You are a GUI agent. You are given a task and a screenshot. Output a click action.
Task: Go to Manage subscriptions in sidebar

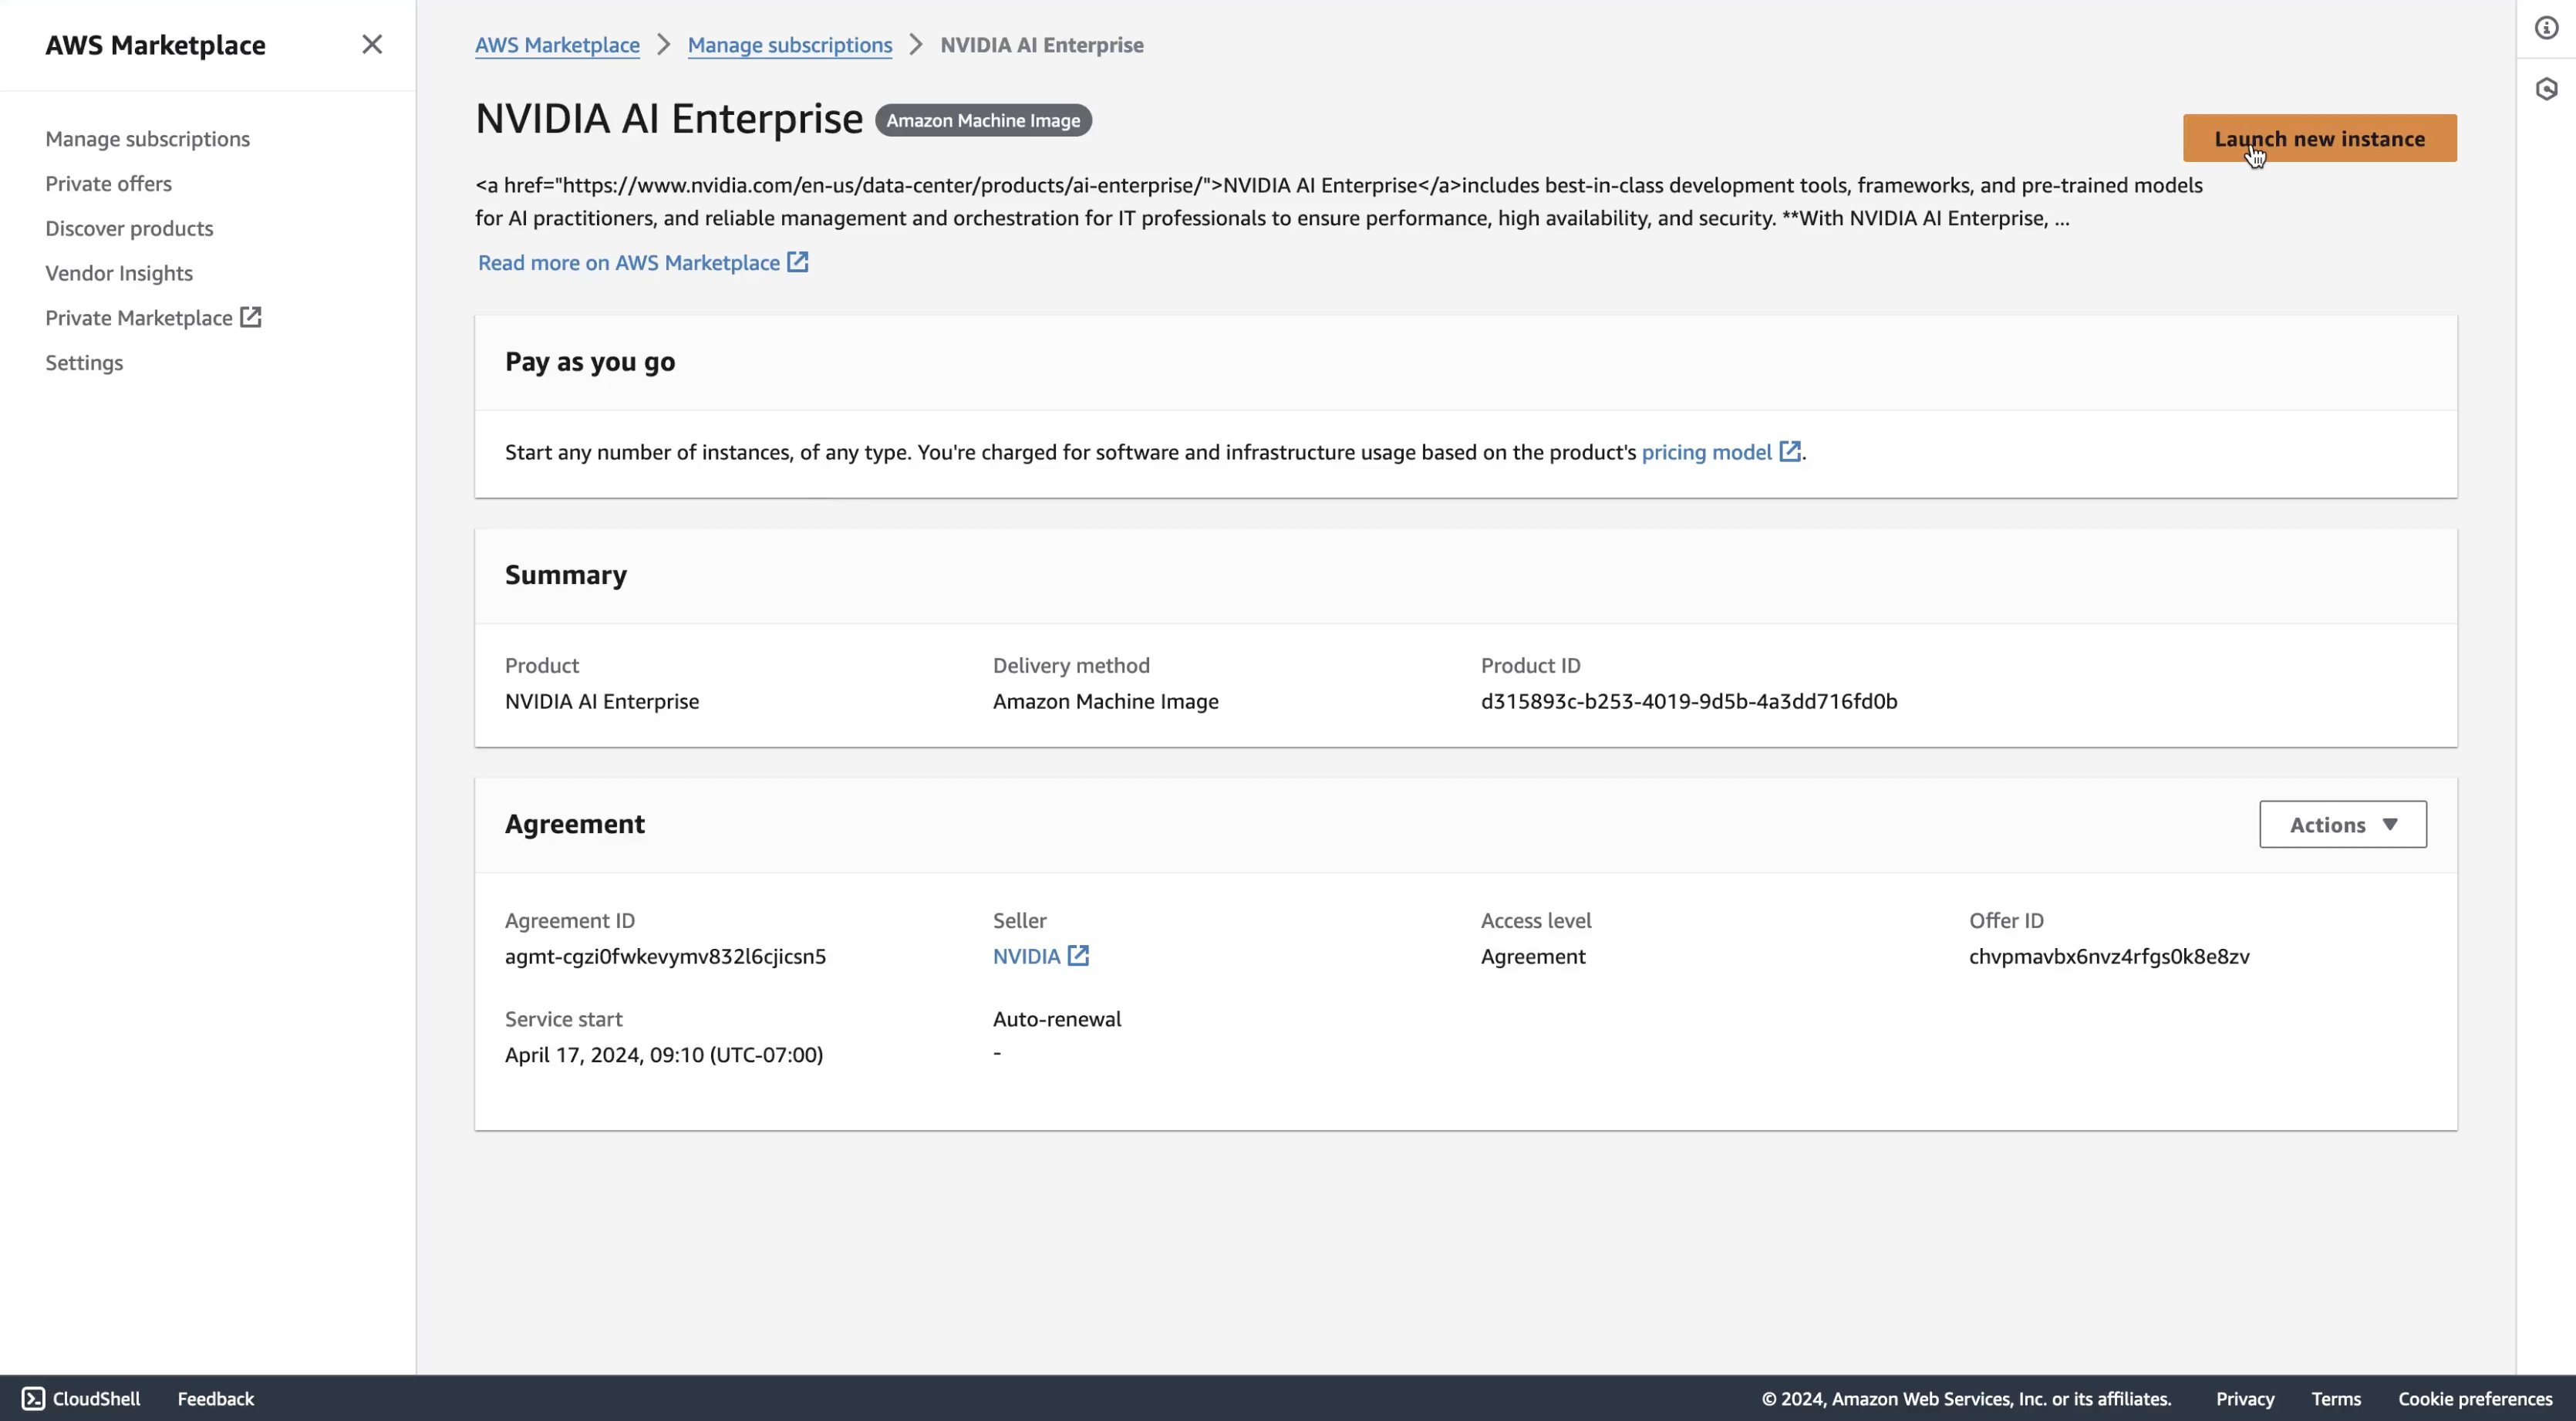[x=147, y=139]
